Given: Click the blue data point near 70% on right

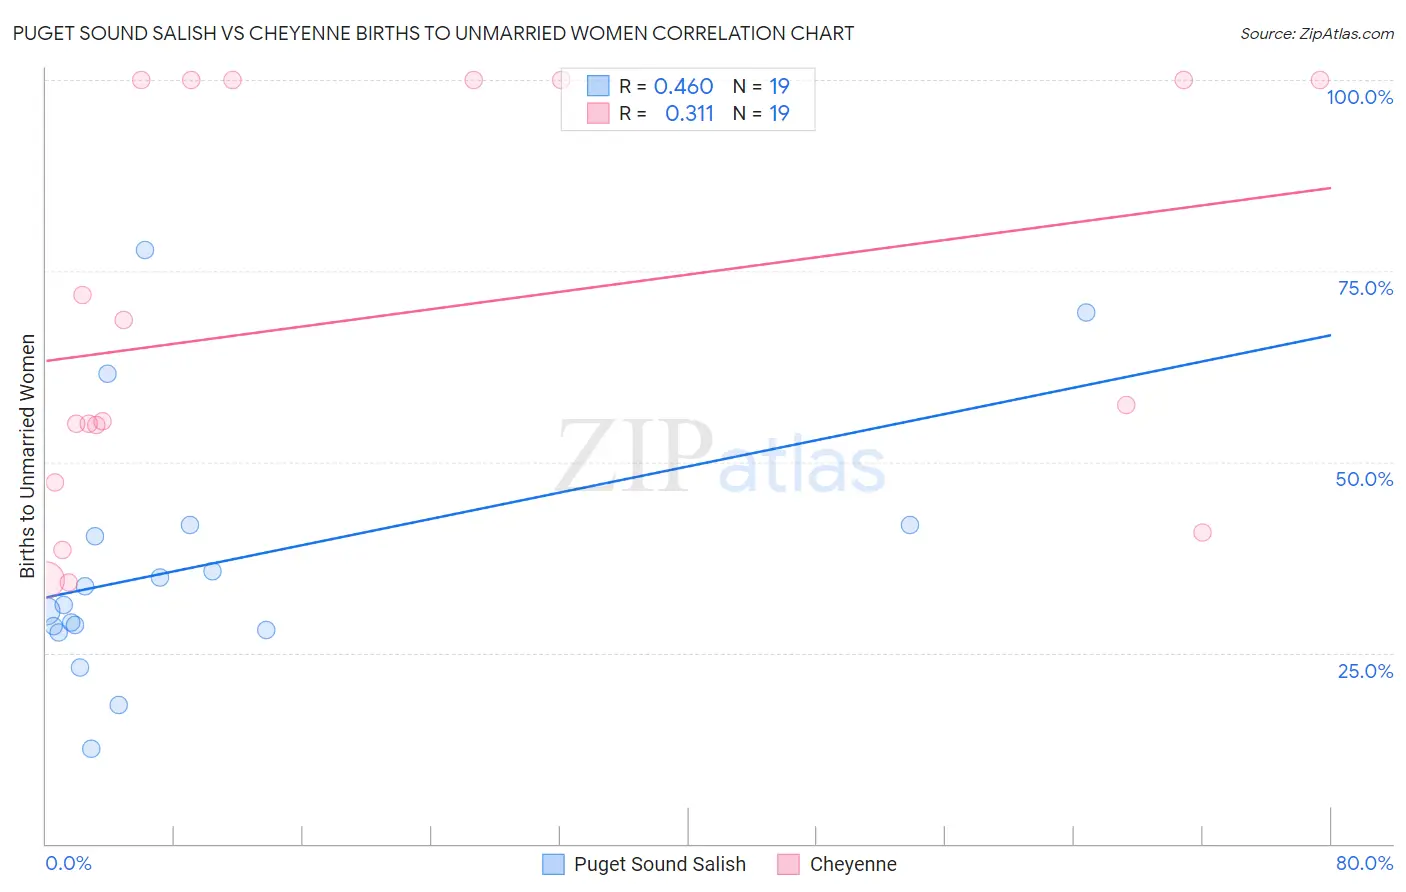Looking at the screenshot, I should point(1086,312).
